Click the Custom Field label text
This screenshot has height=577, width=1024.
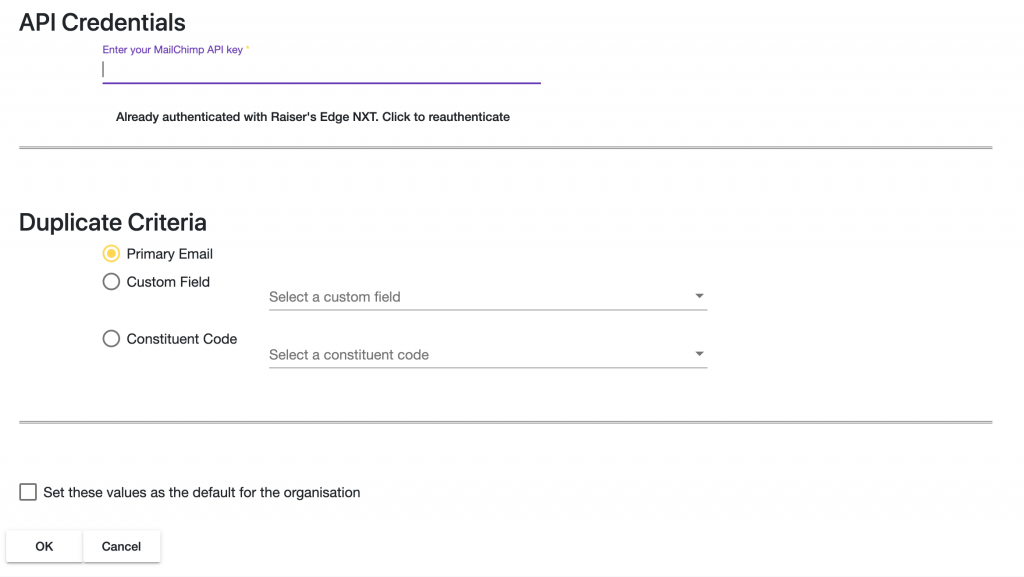(x=168, y=282)
